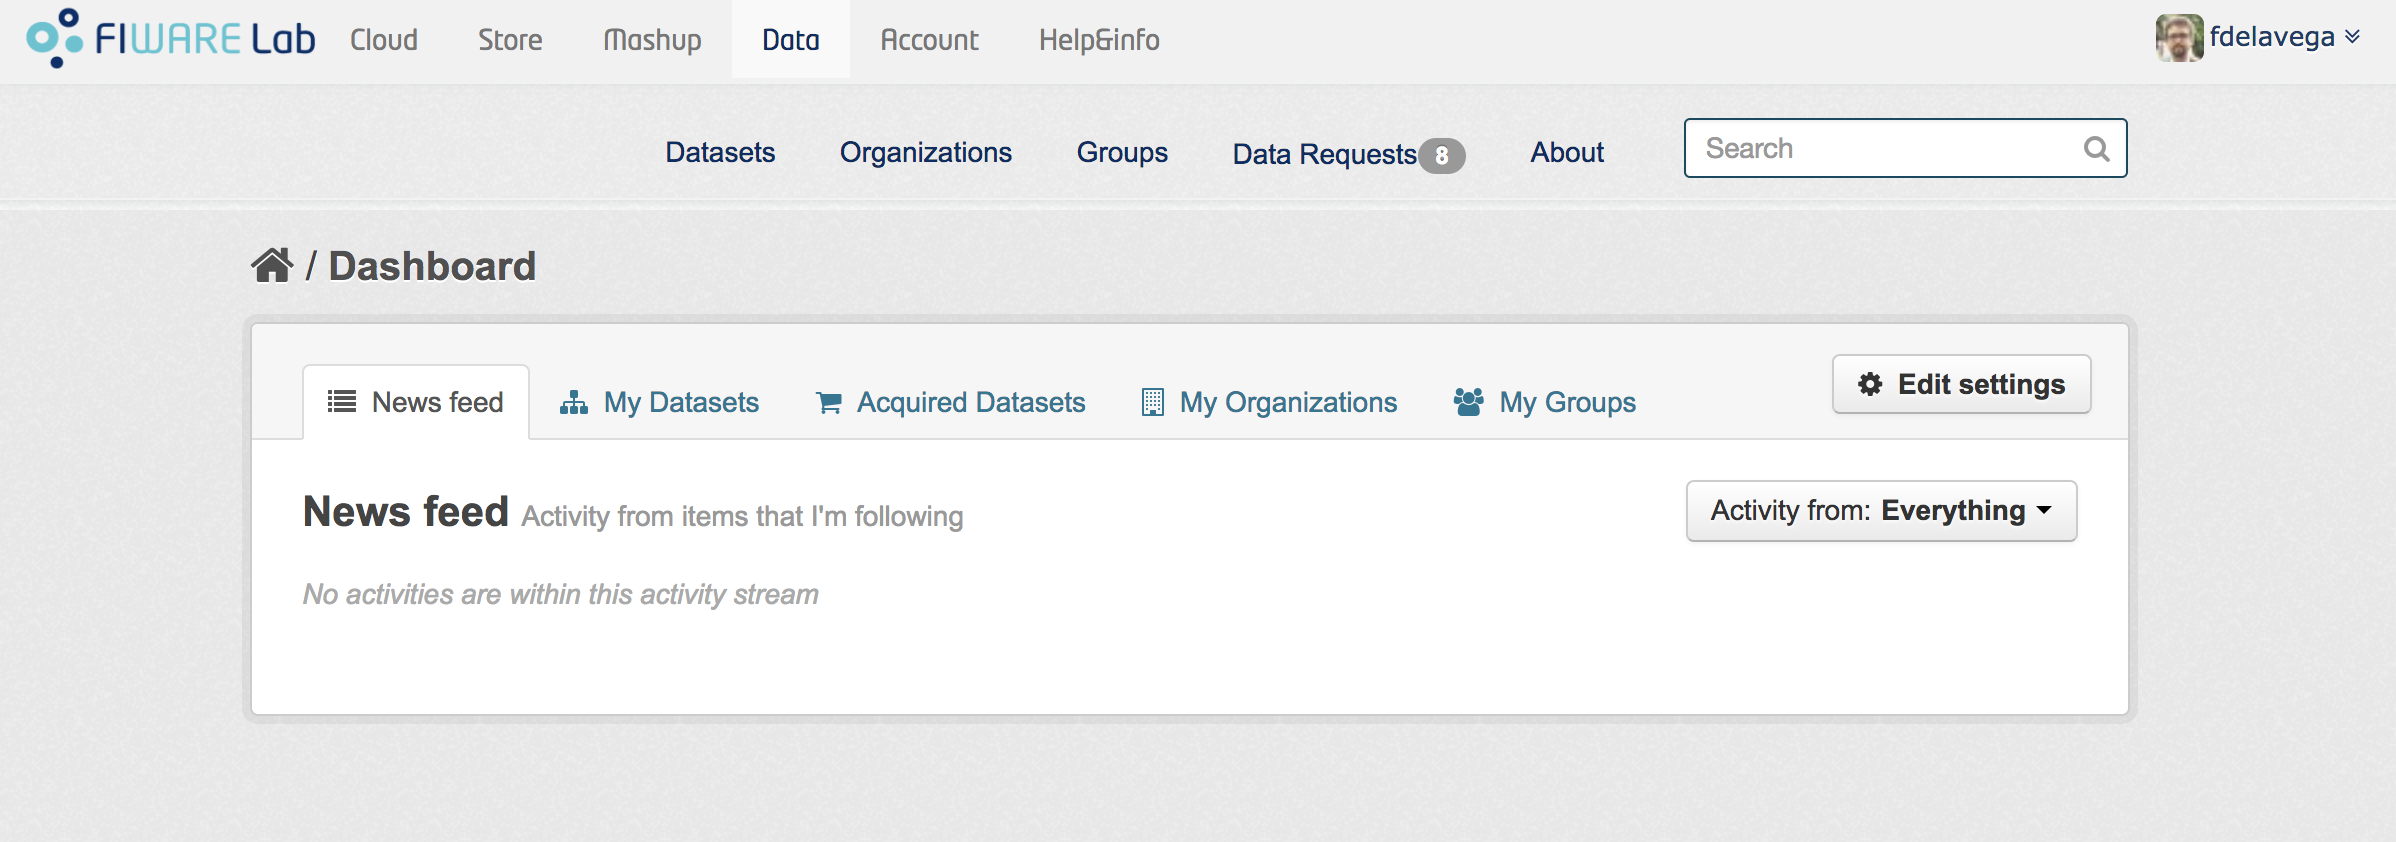Open the Help&info portal tab
Viewport: 2396px width, 842px height.
[x=1099, y=40]
